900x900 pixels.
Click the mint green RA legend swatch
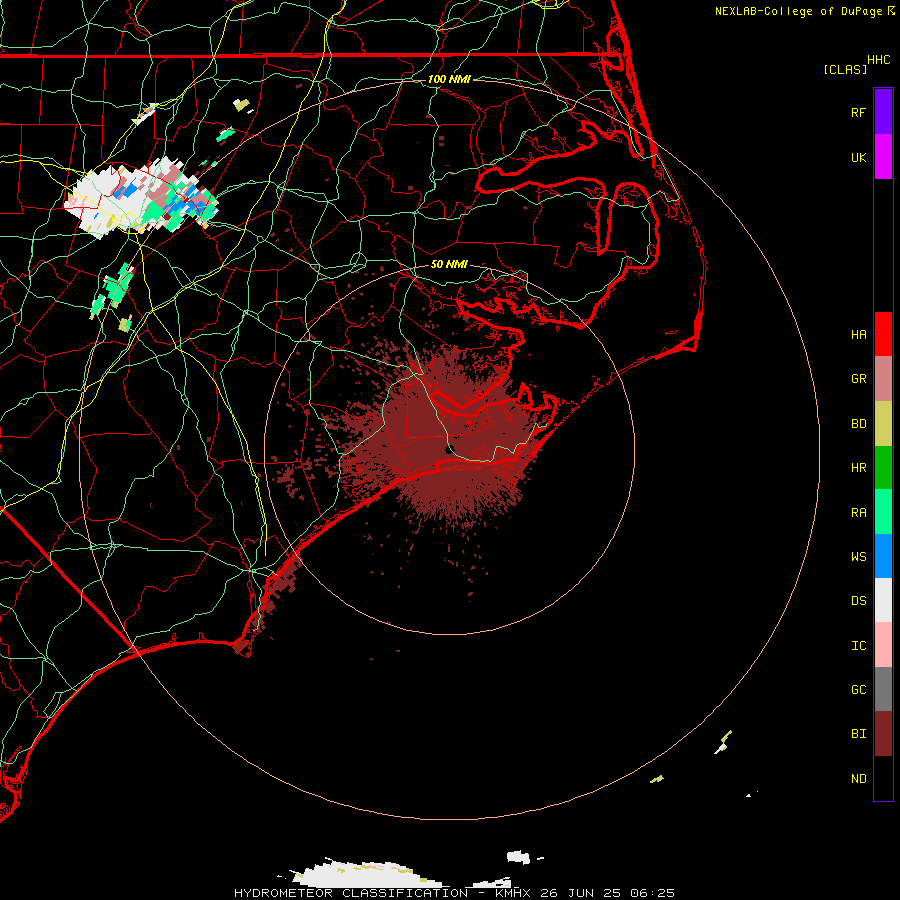coord(883,512)
